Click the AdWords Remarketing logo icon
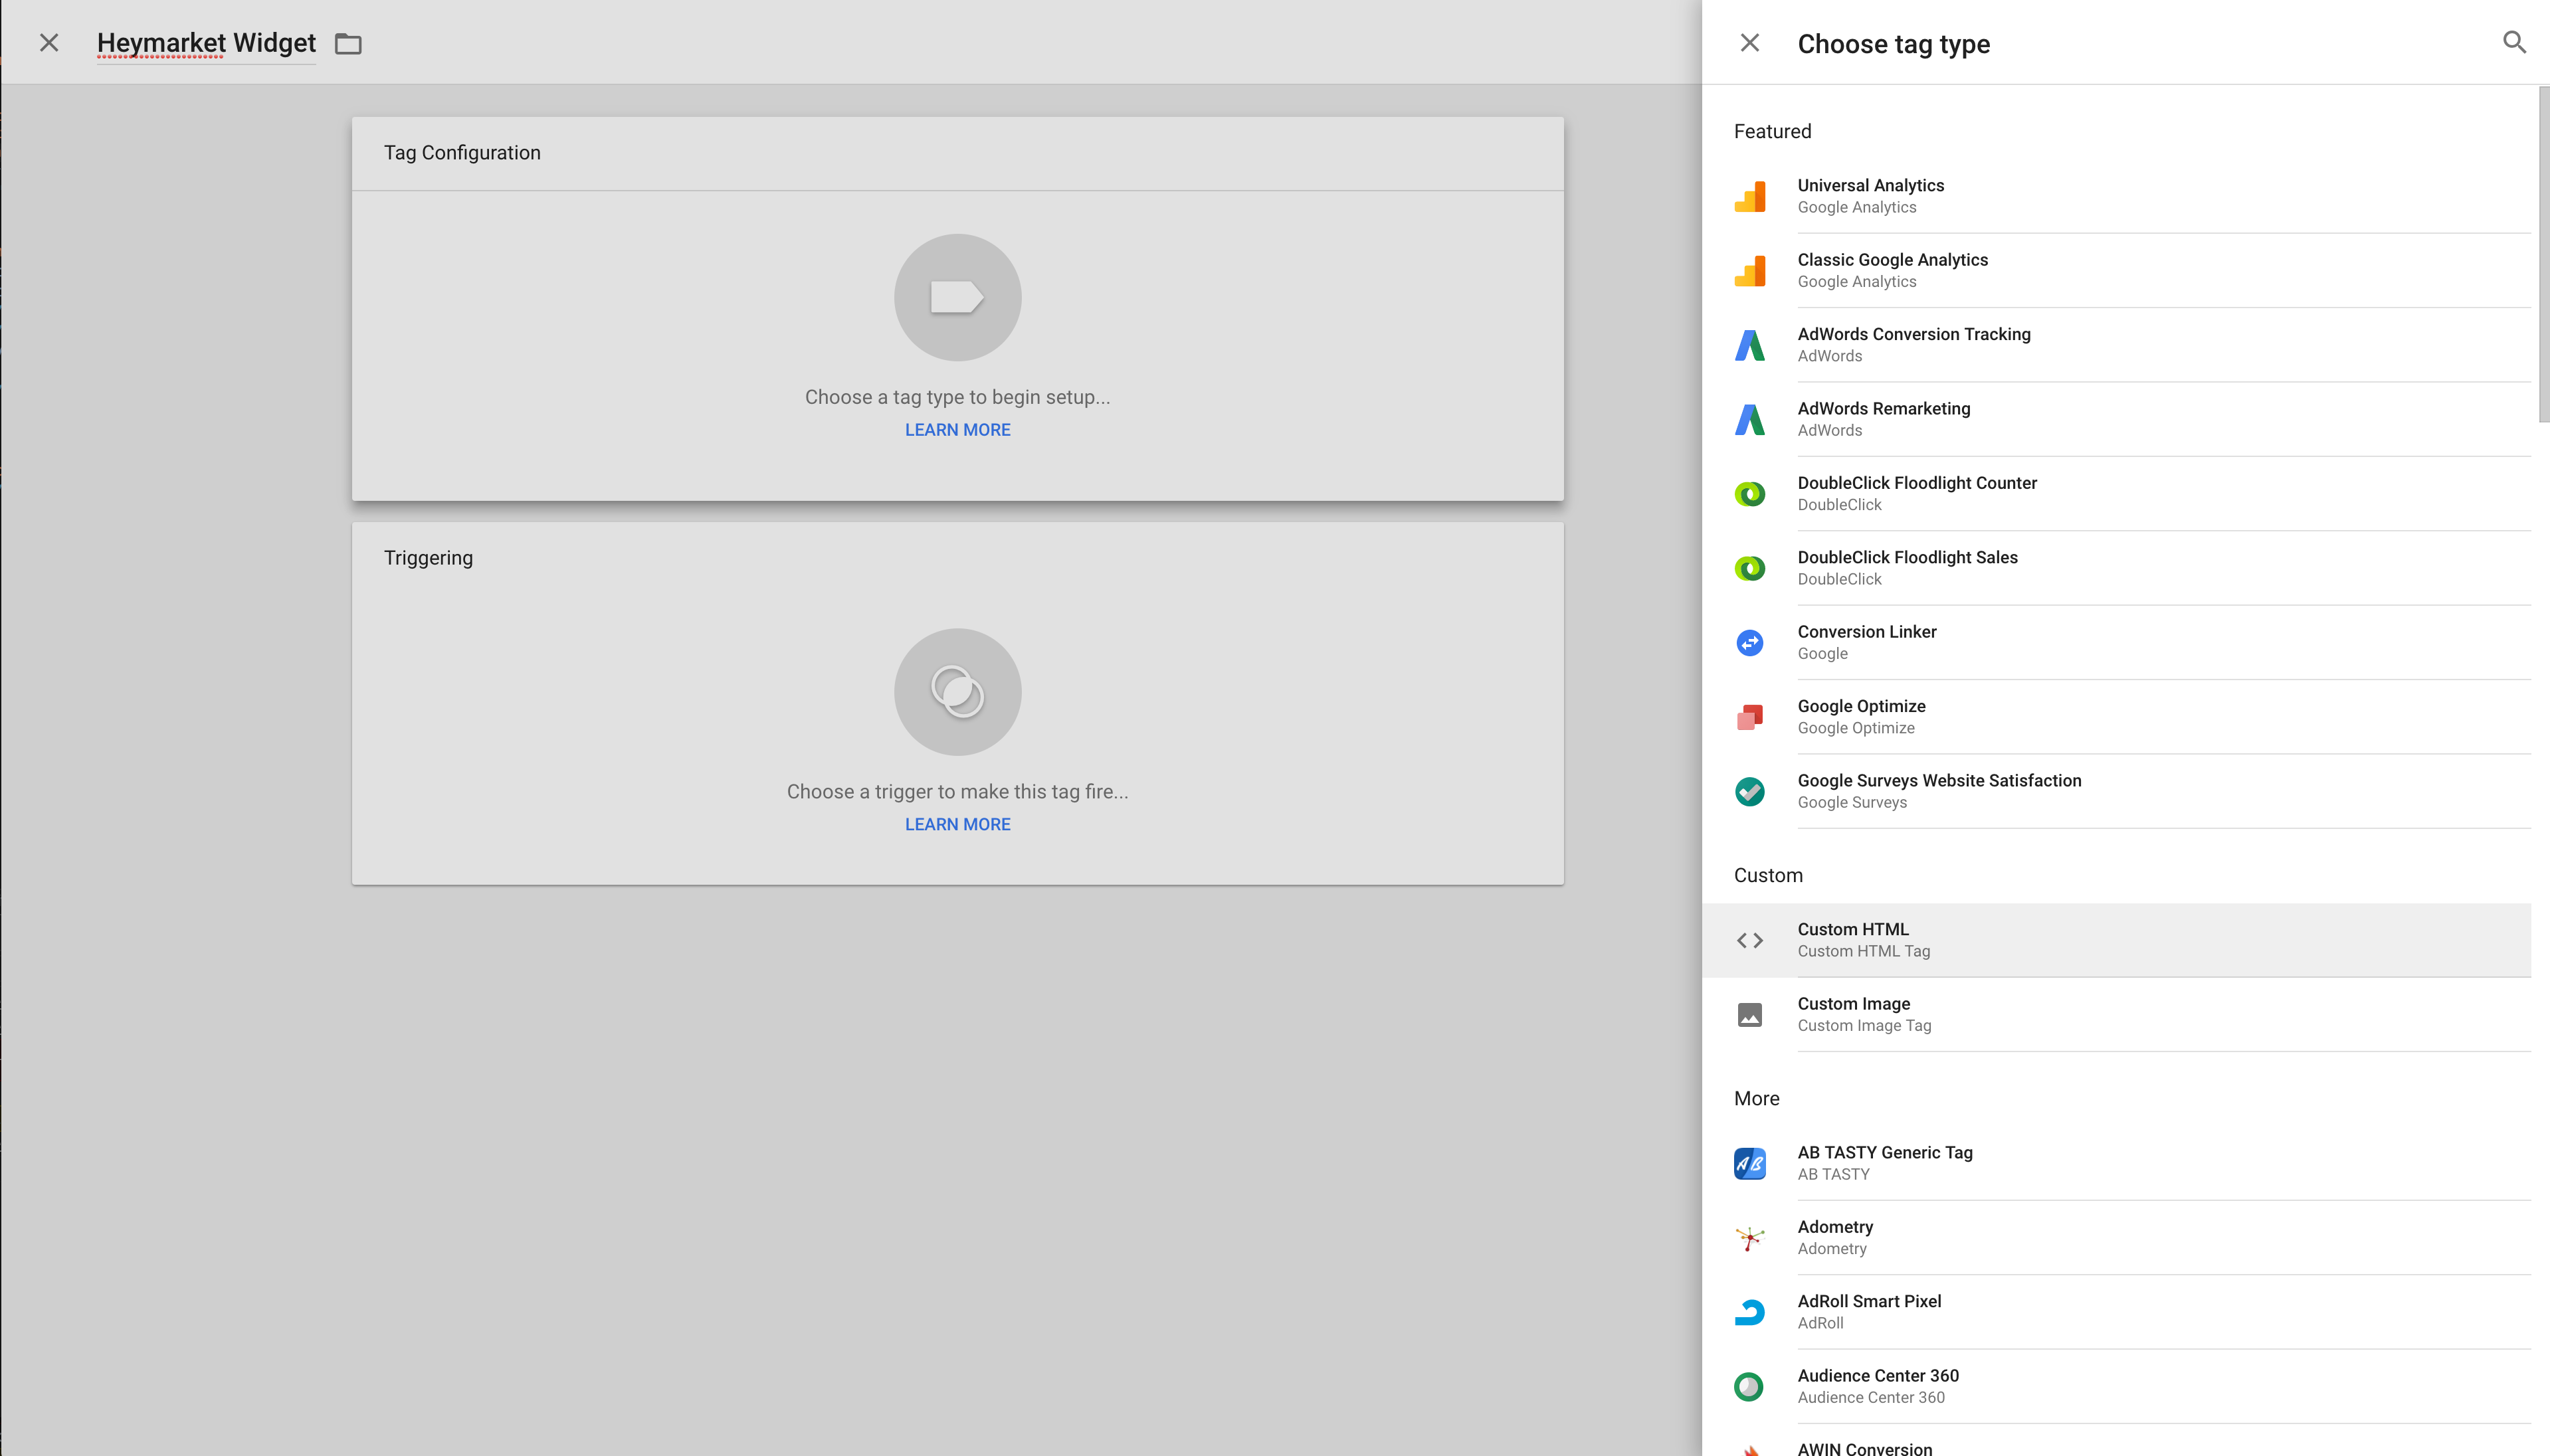 (1749, 419)
